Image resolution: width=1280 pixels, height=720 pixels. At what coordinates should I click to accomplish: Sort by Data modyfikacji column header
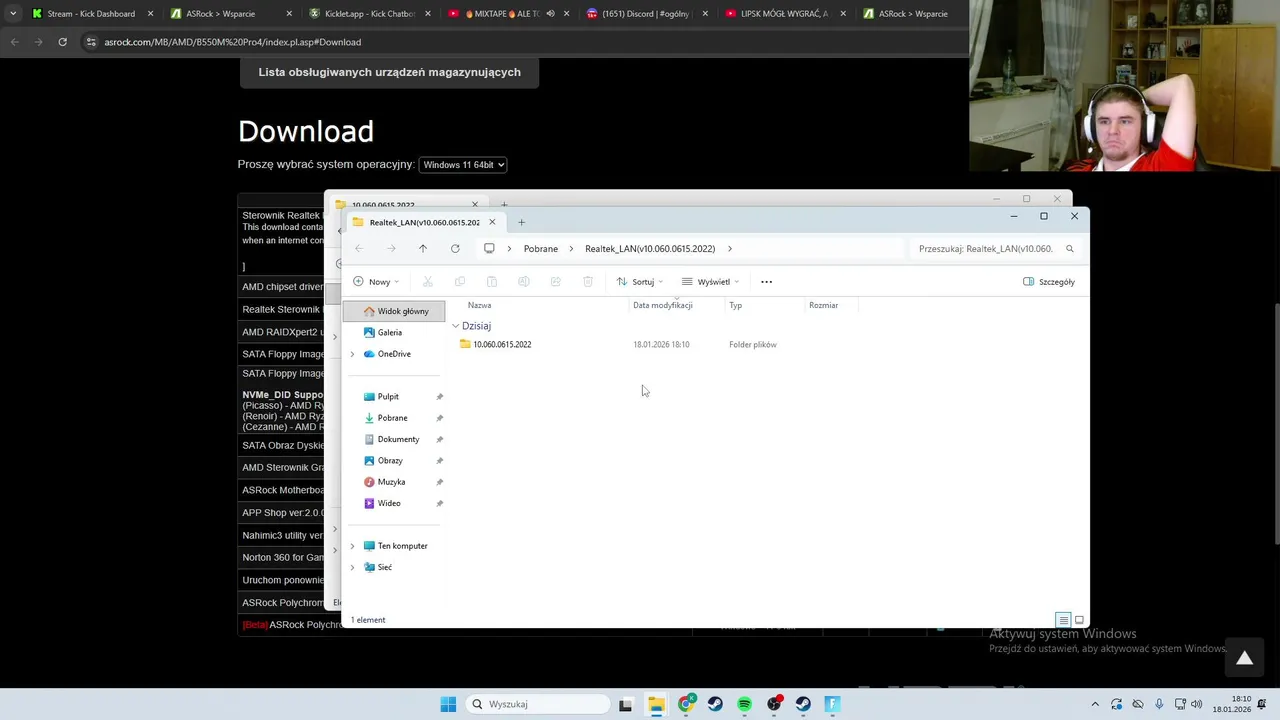(x=663, y=305)
